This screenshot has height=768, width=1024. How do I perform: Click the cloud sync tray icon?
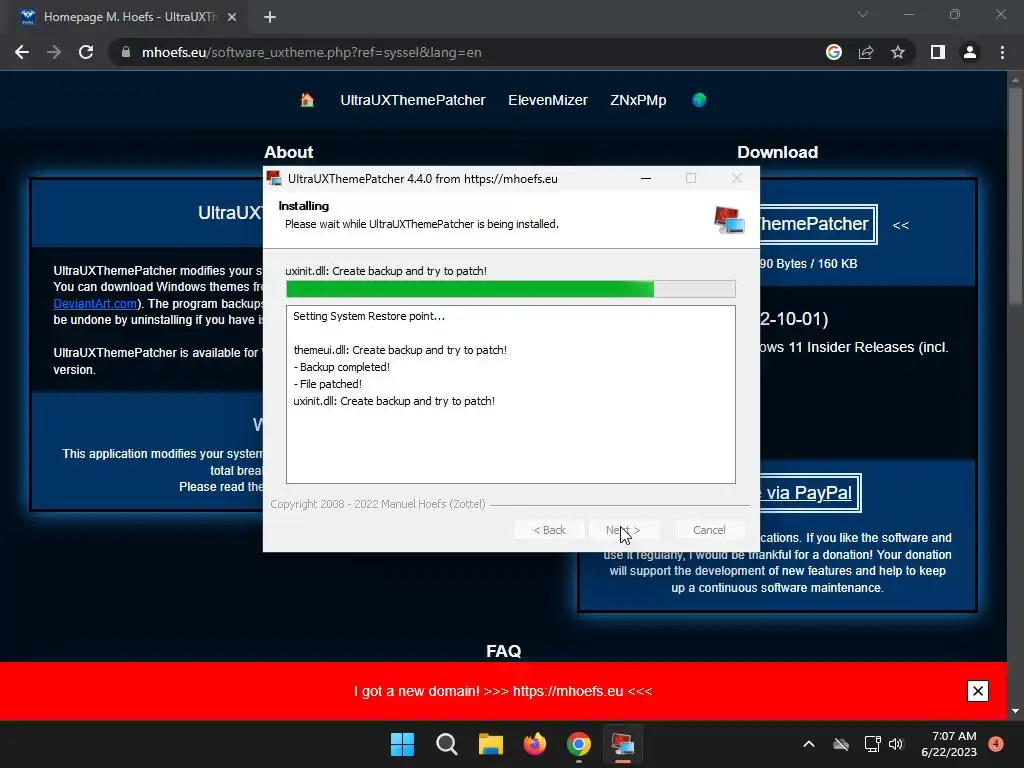click(x=841, y=744)
